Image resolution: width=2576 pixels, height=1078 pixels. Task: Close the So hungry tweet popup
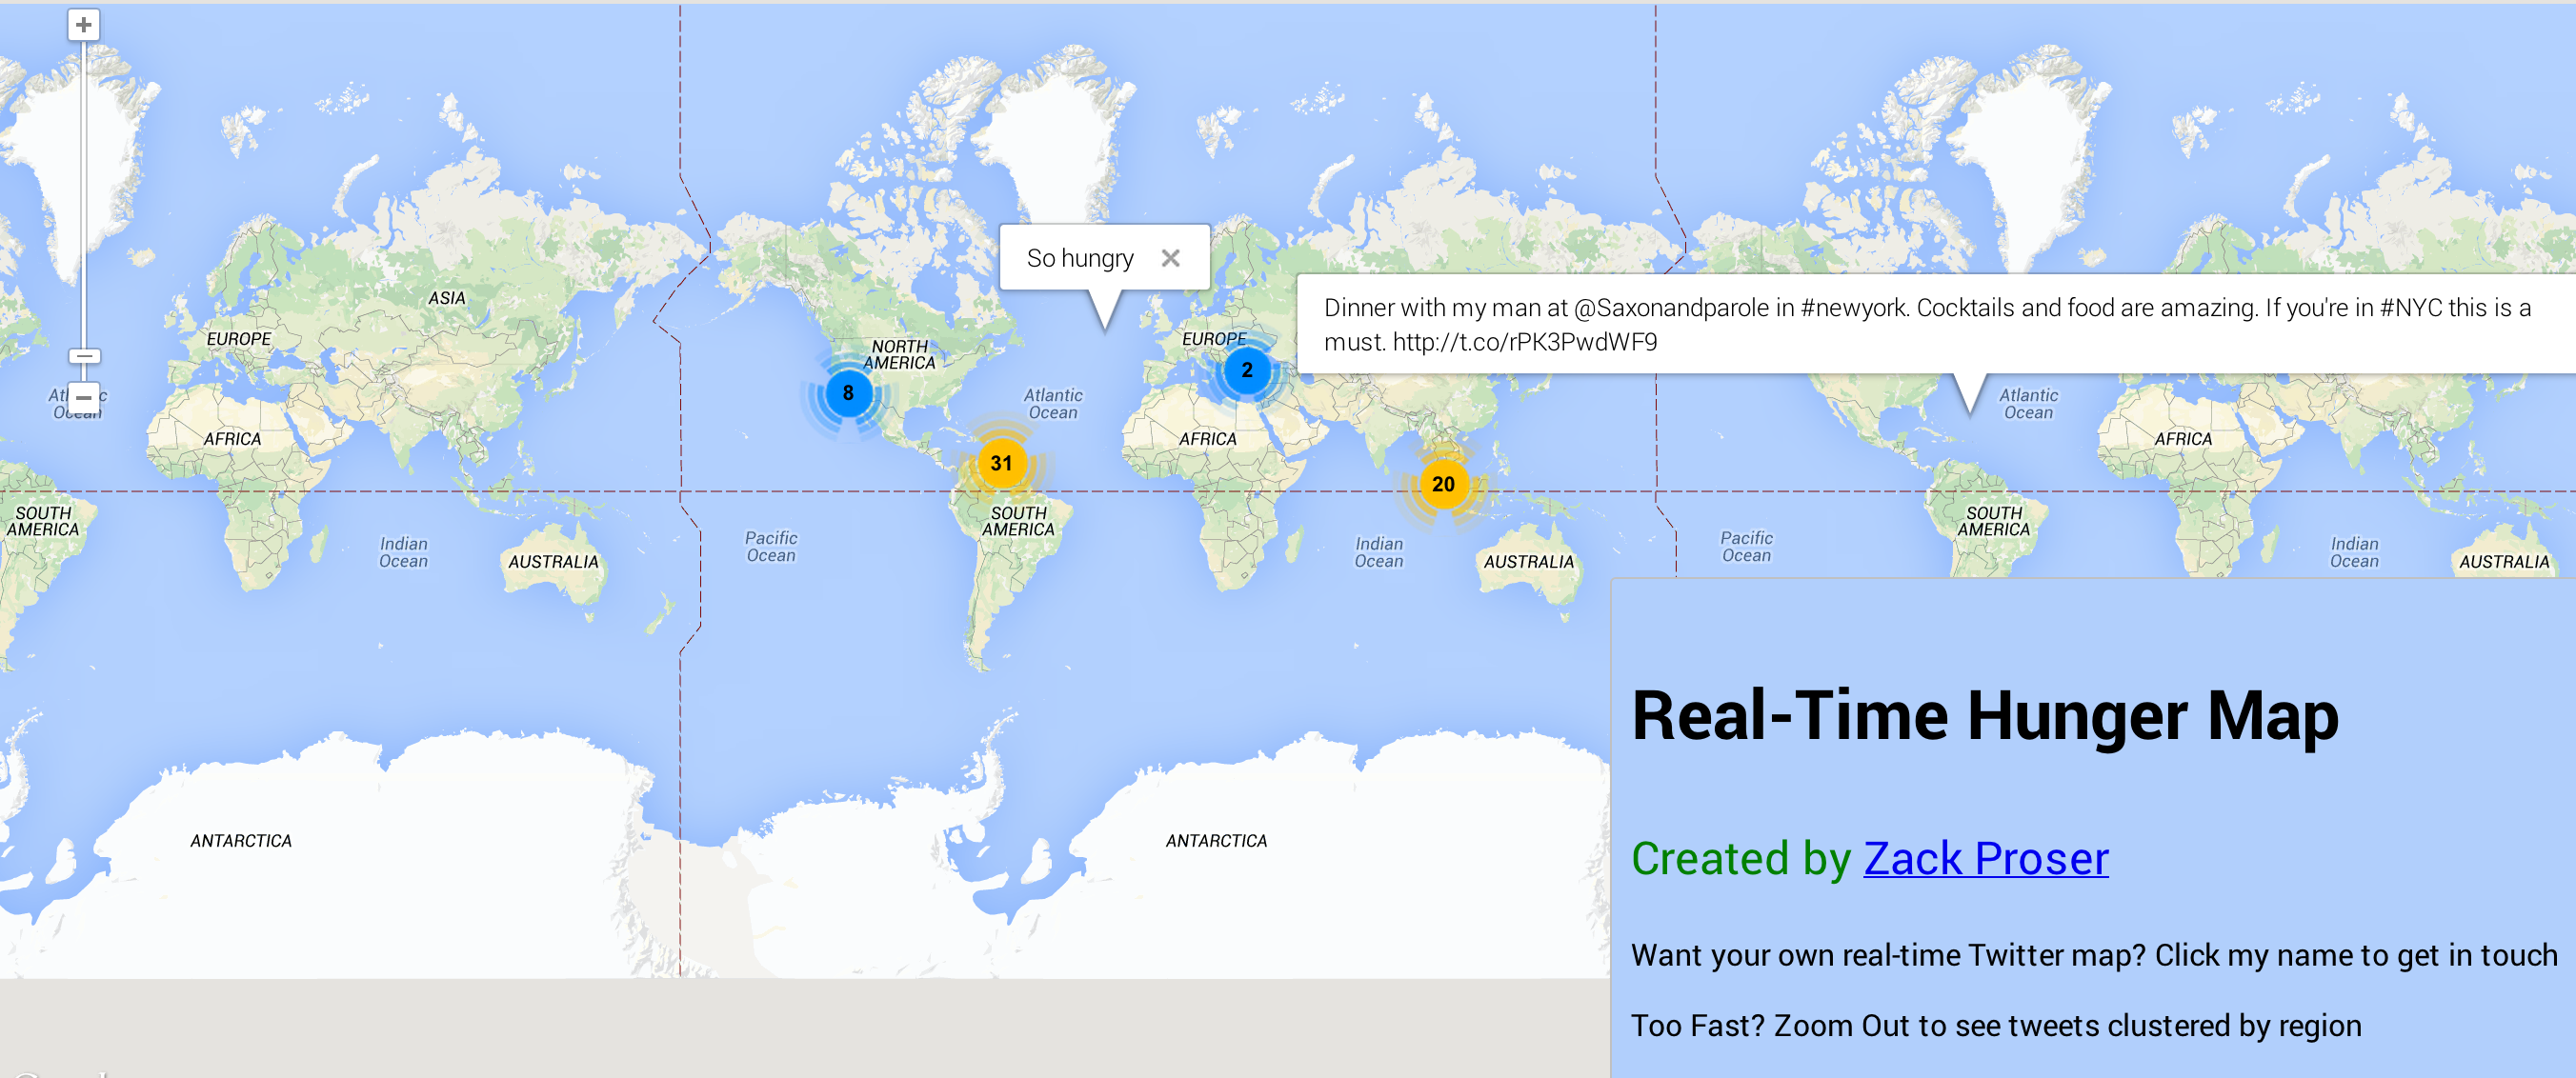(x=1172, y=257)
